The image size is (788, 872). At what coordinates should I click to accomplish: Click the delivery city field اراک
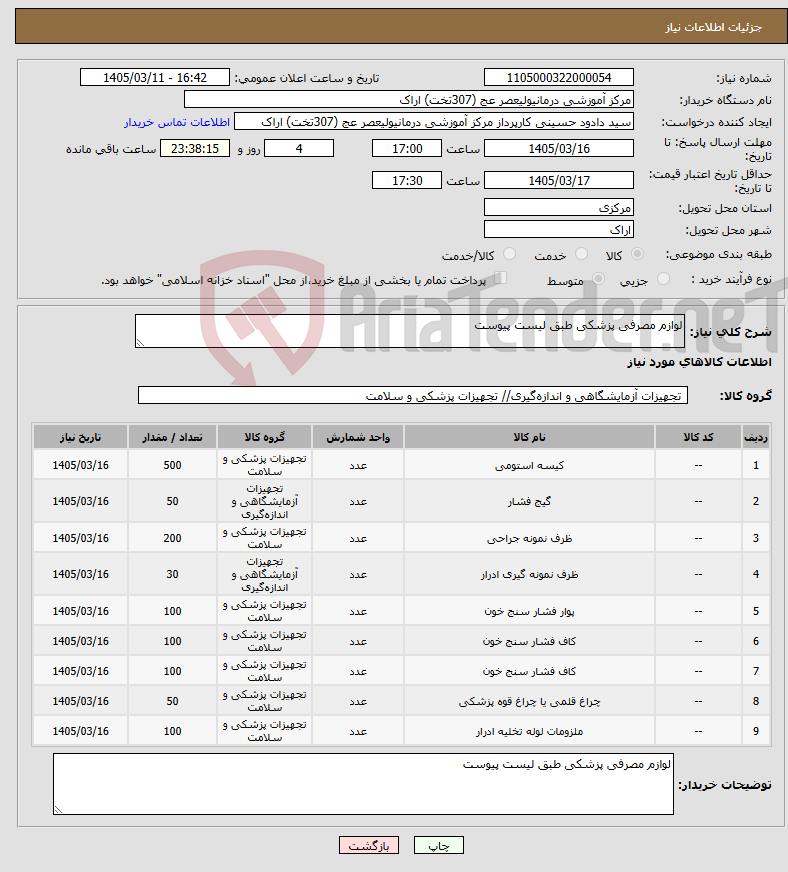click(559, 229)
